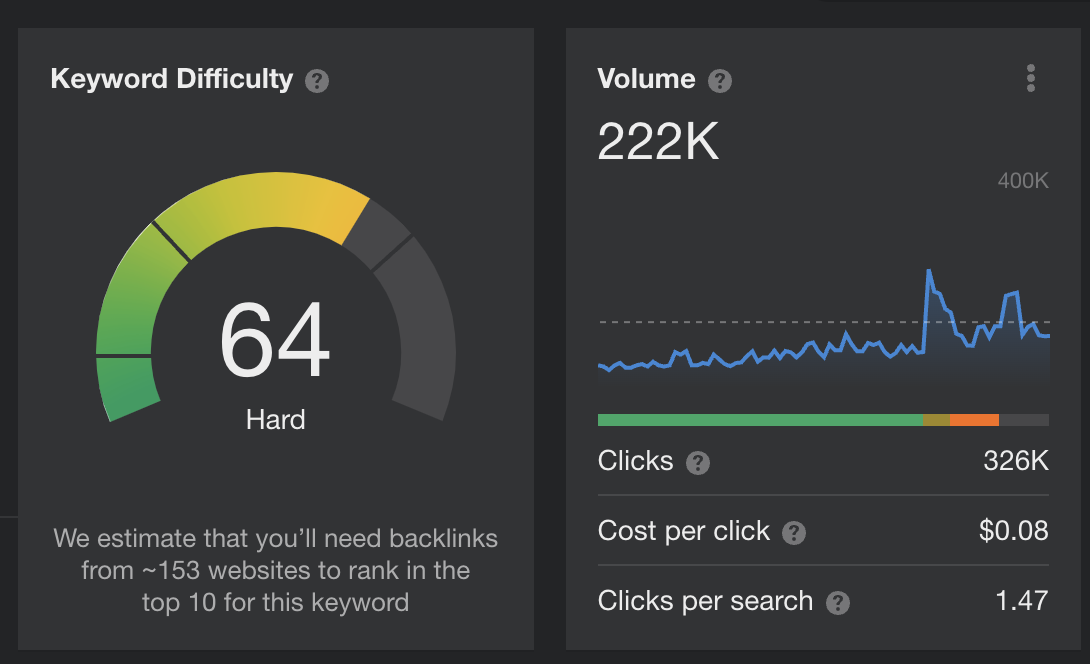Screen dimensions: 1090x664
Task: Click the orange segment of clicks bar
Action: tap(974, 420)
